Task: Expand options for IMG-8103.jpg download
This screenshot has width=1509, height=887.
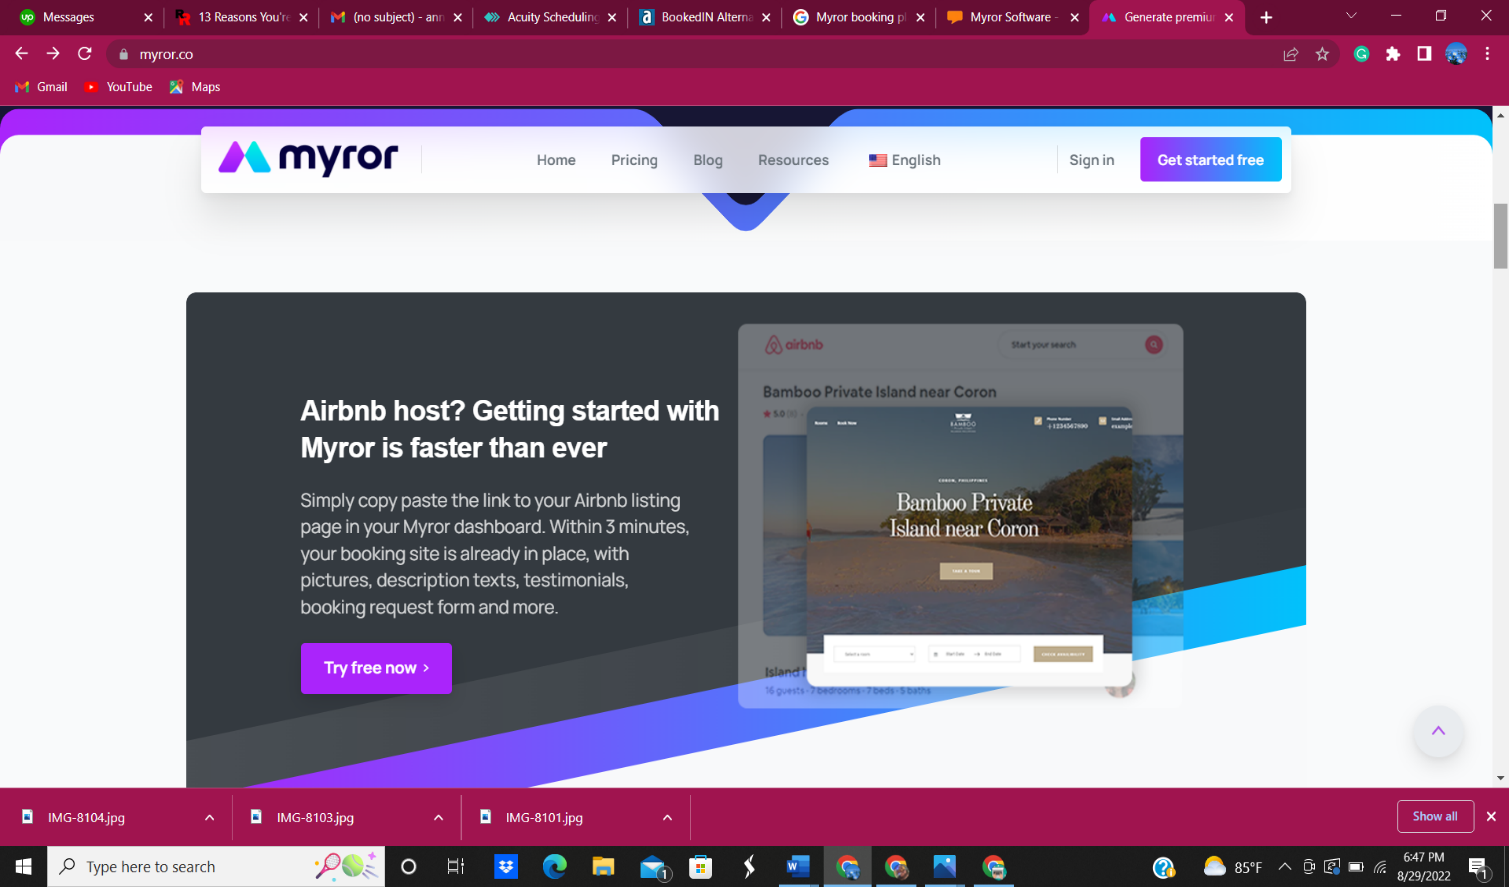Action: pyautogui.click(x=438, y=817)
